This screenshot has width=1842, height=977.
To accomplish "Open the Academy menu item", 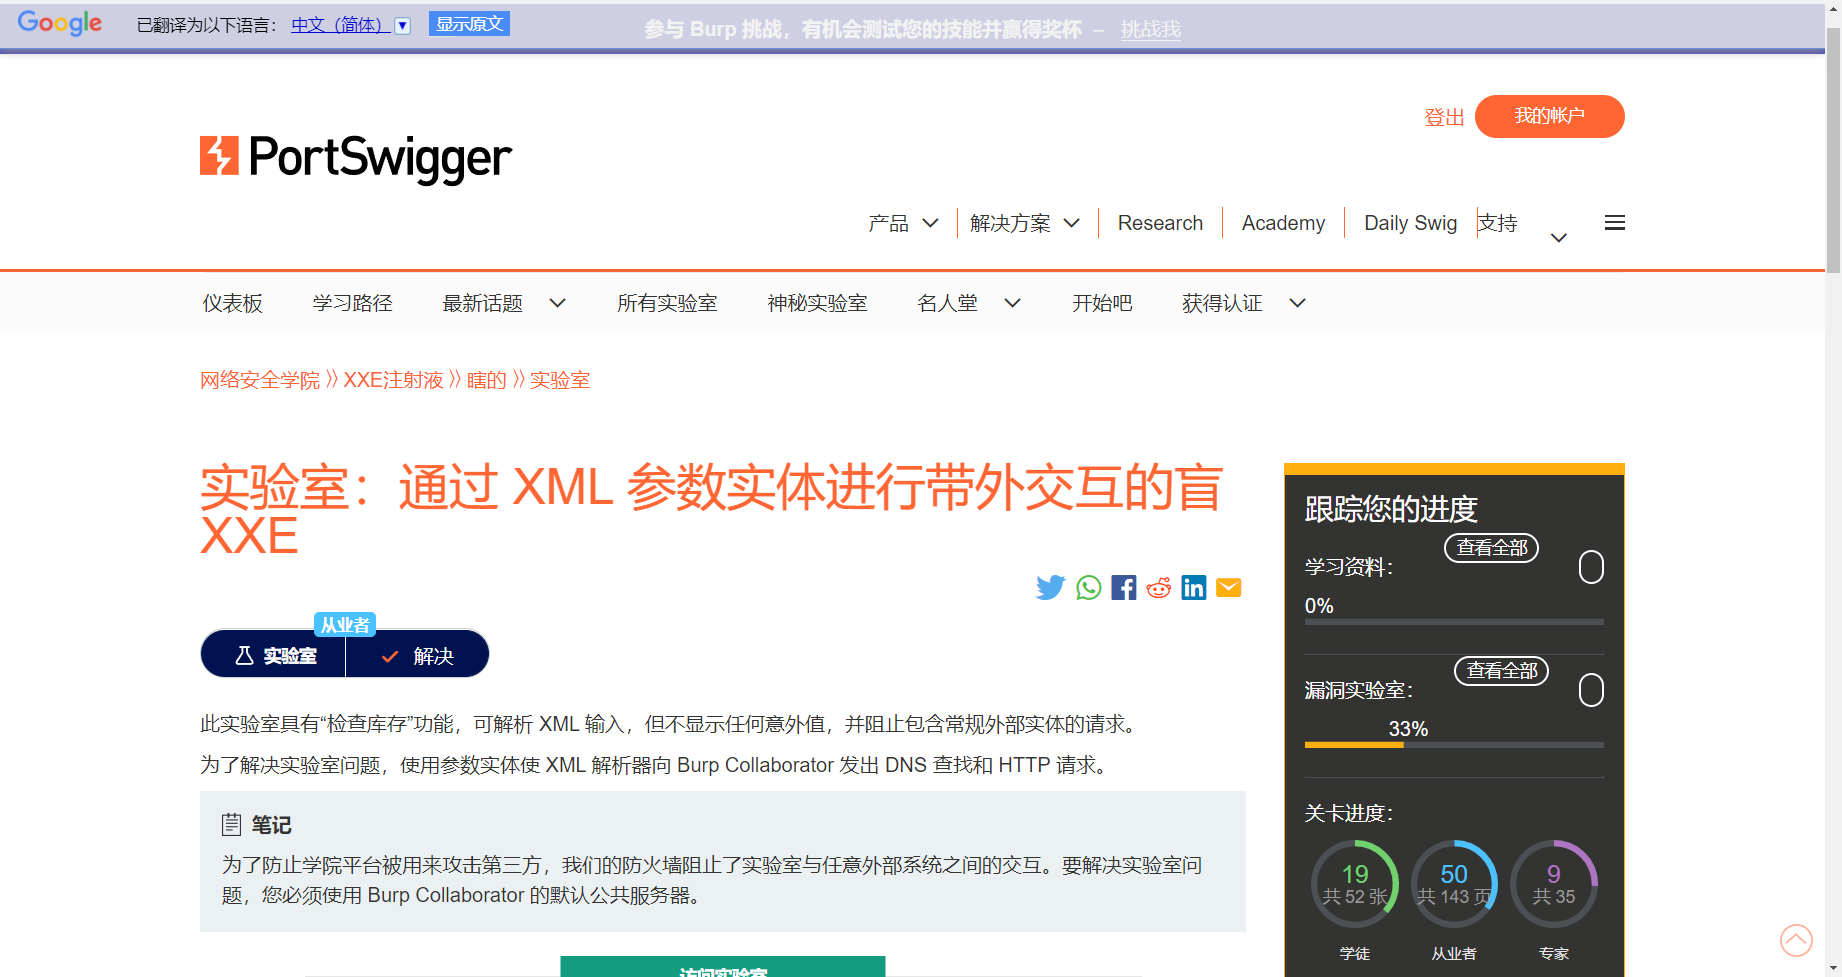I will 1283,223.
